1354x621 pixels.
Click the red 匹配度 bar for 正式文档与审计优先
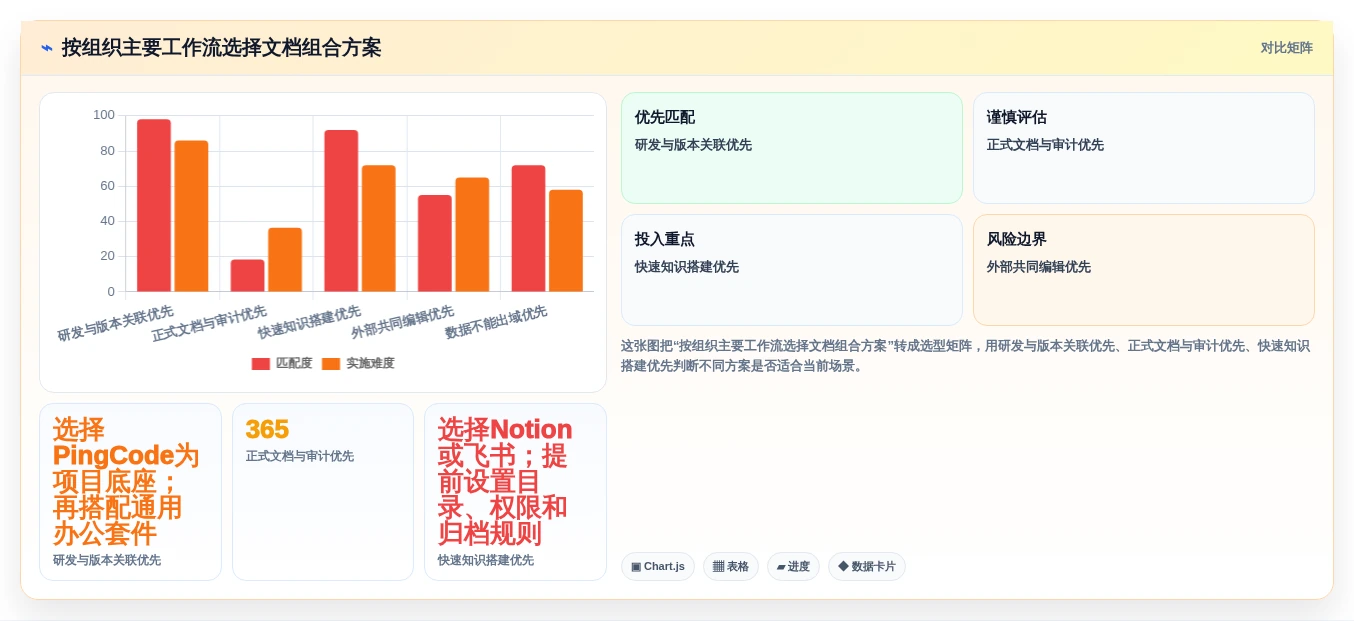point(248,276)
